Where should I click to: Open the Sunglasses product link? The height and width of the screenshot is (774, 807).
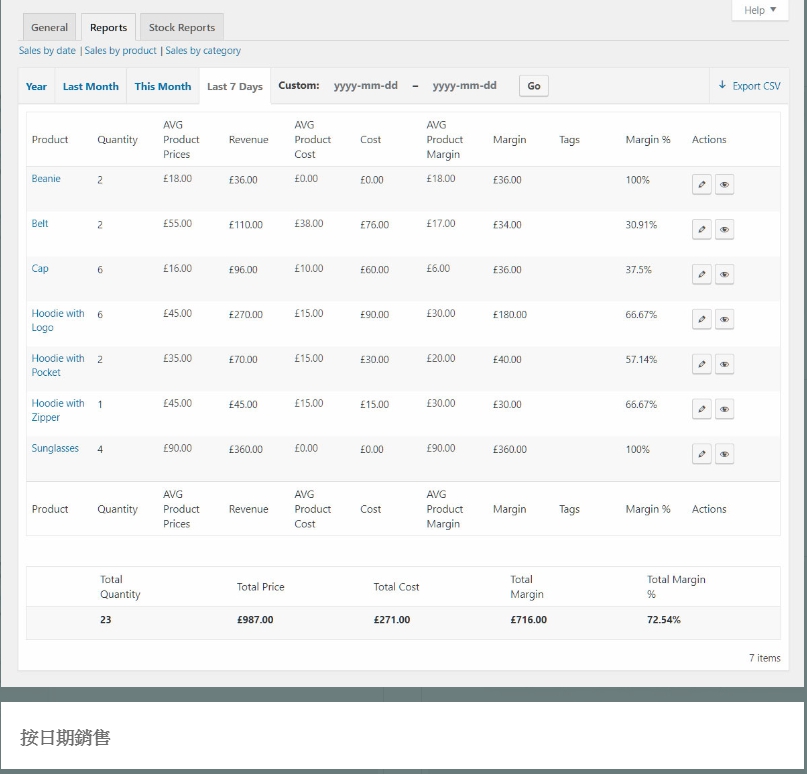click(55, 449)
